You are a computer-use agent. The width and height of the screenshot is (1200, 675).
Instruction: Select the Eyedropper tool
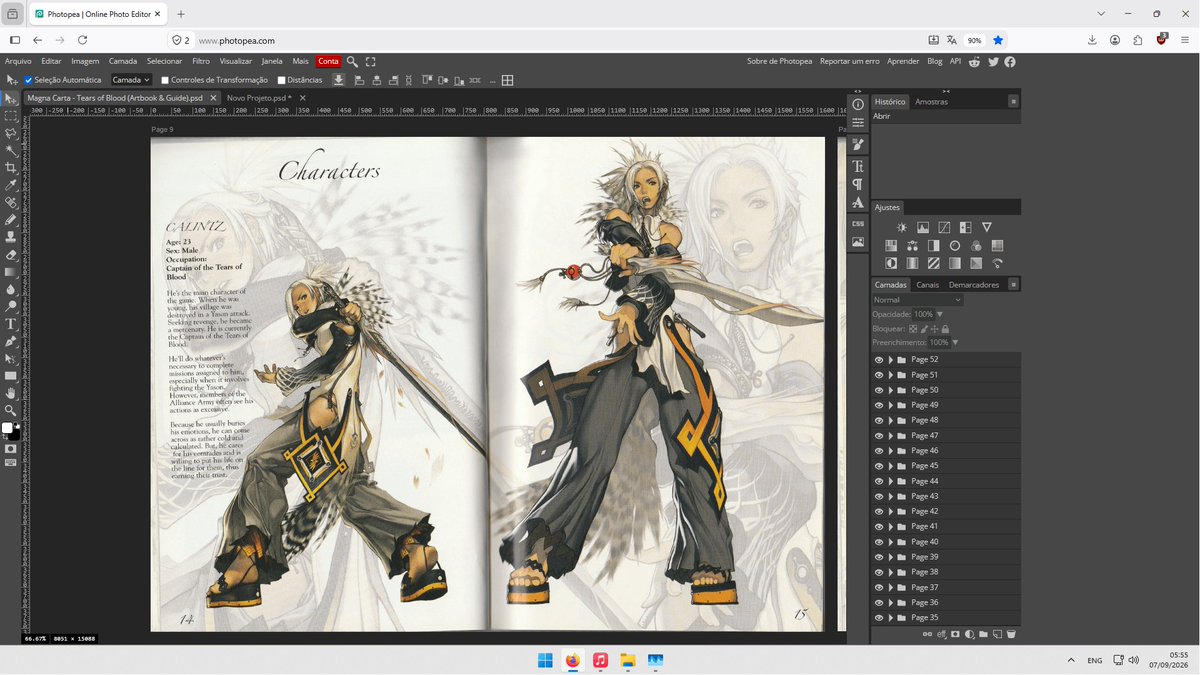coord(11,184)
